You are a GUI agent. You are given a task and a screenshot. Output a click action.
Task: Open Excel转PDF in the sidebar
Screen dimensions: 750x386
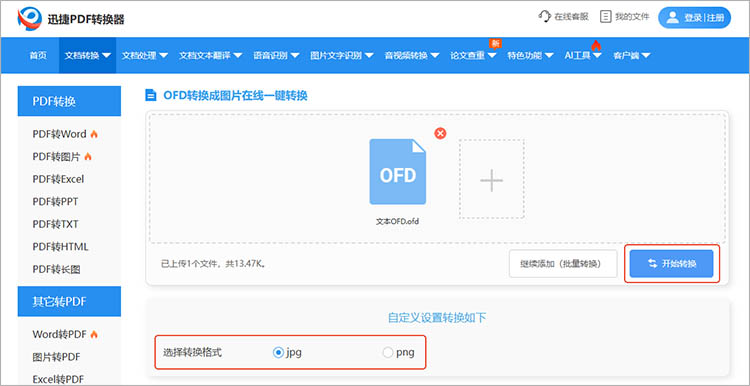pos(58,379)
